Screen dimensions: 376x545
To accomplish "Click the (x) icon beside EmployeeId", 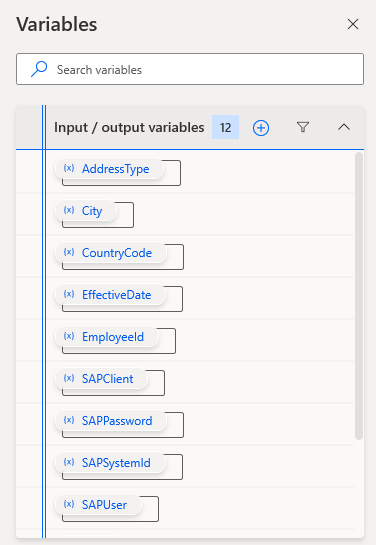I will [69, 336].
